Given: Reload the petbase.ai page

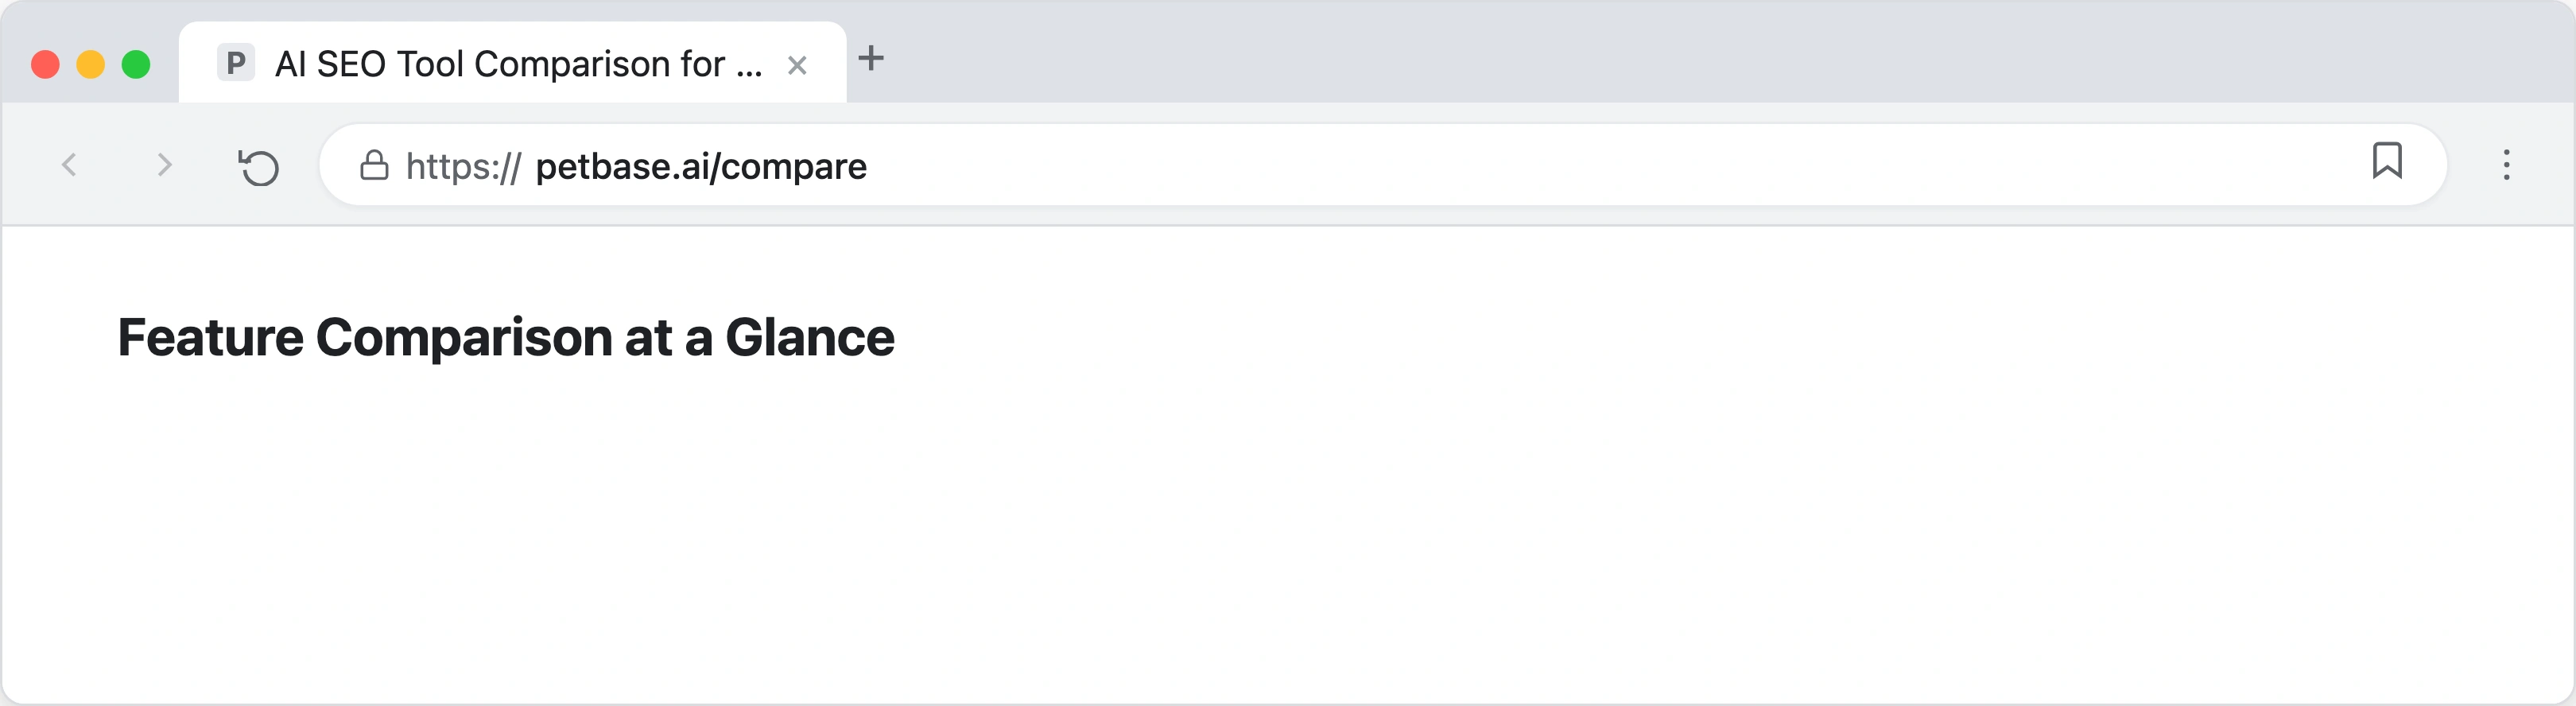Looking at the screenshot, I should 259,166.
